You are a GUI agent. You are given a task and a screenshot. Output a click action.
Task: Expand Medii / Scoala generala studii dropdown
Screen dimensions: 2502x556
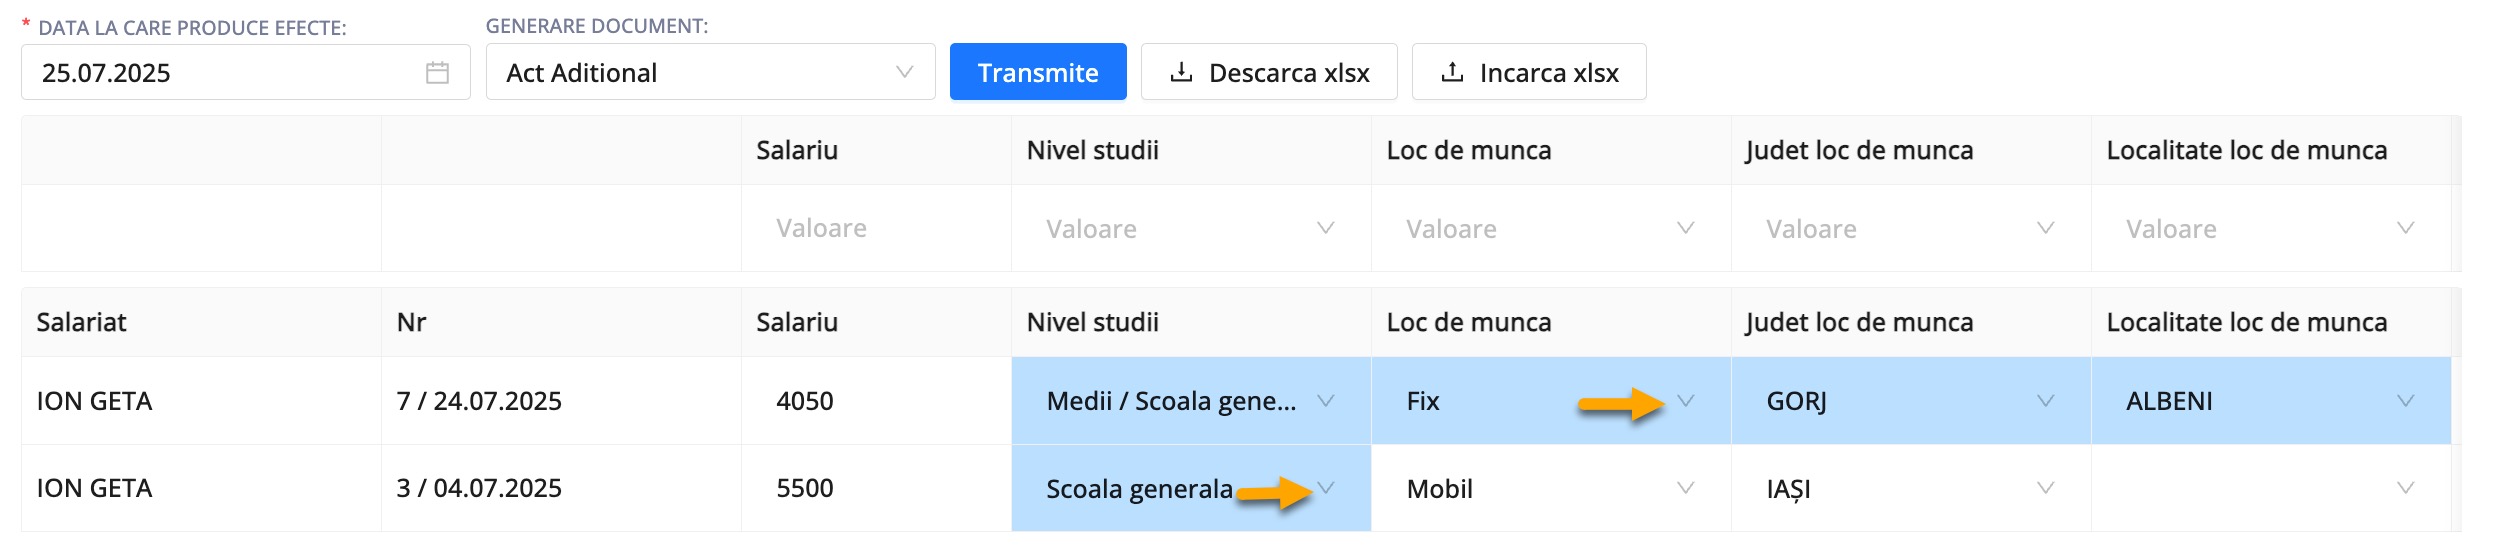point(1191,401)
